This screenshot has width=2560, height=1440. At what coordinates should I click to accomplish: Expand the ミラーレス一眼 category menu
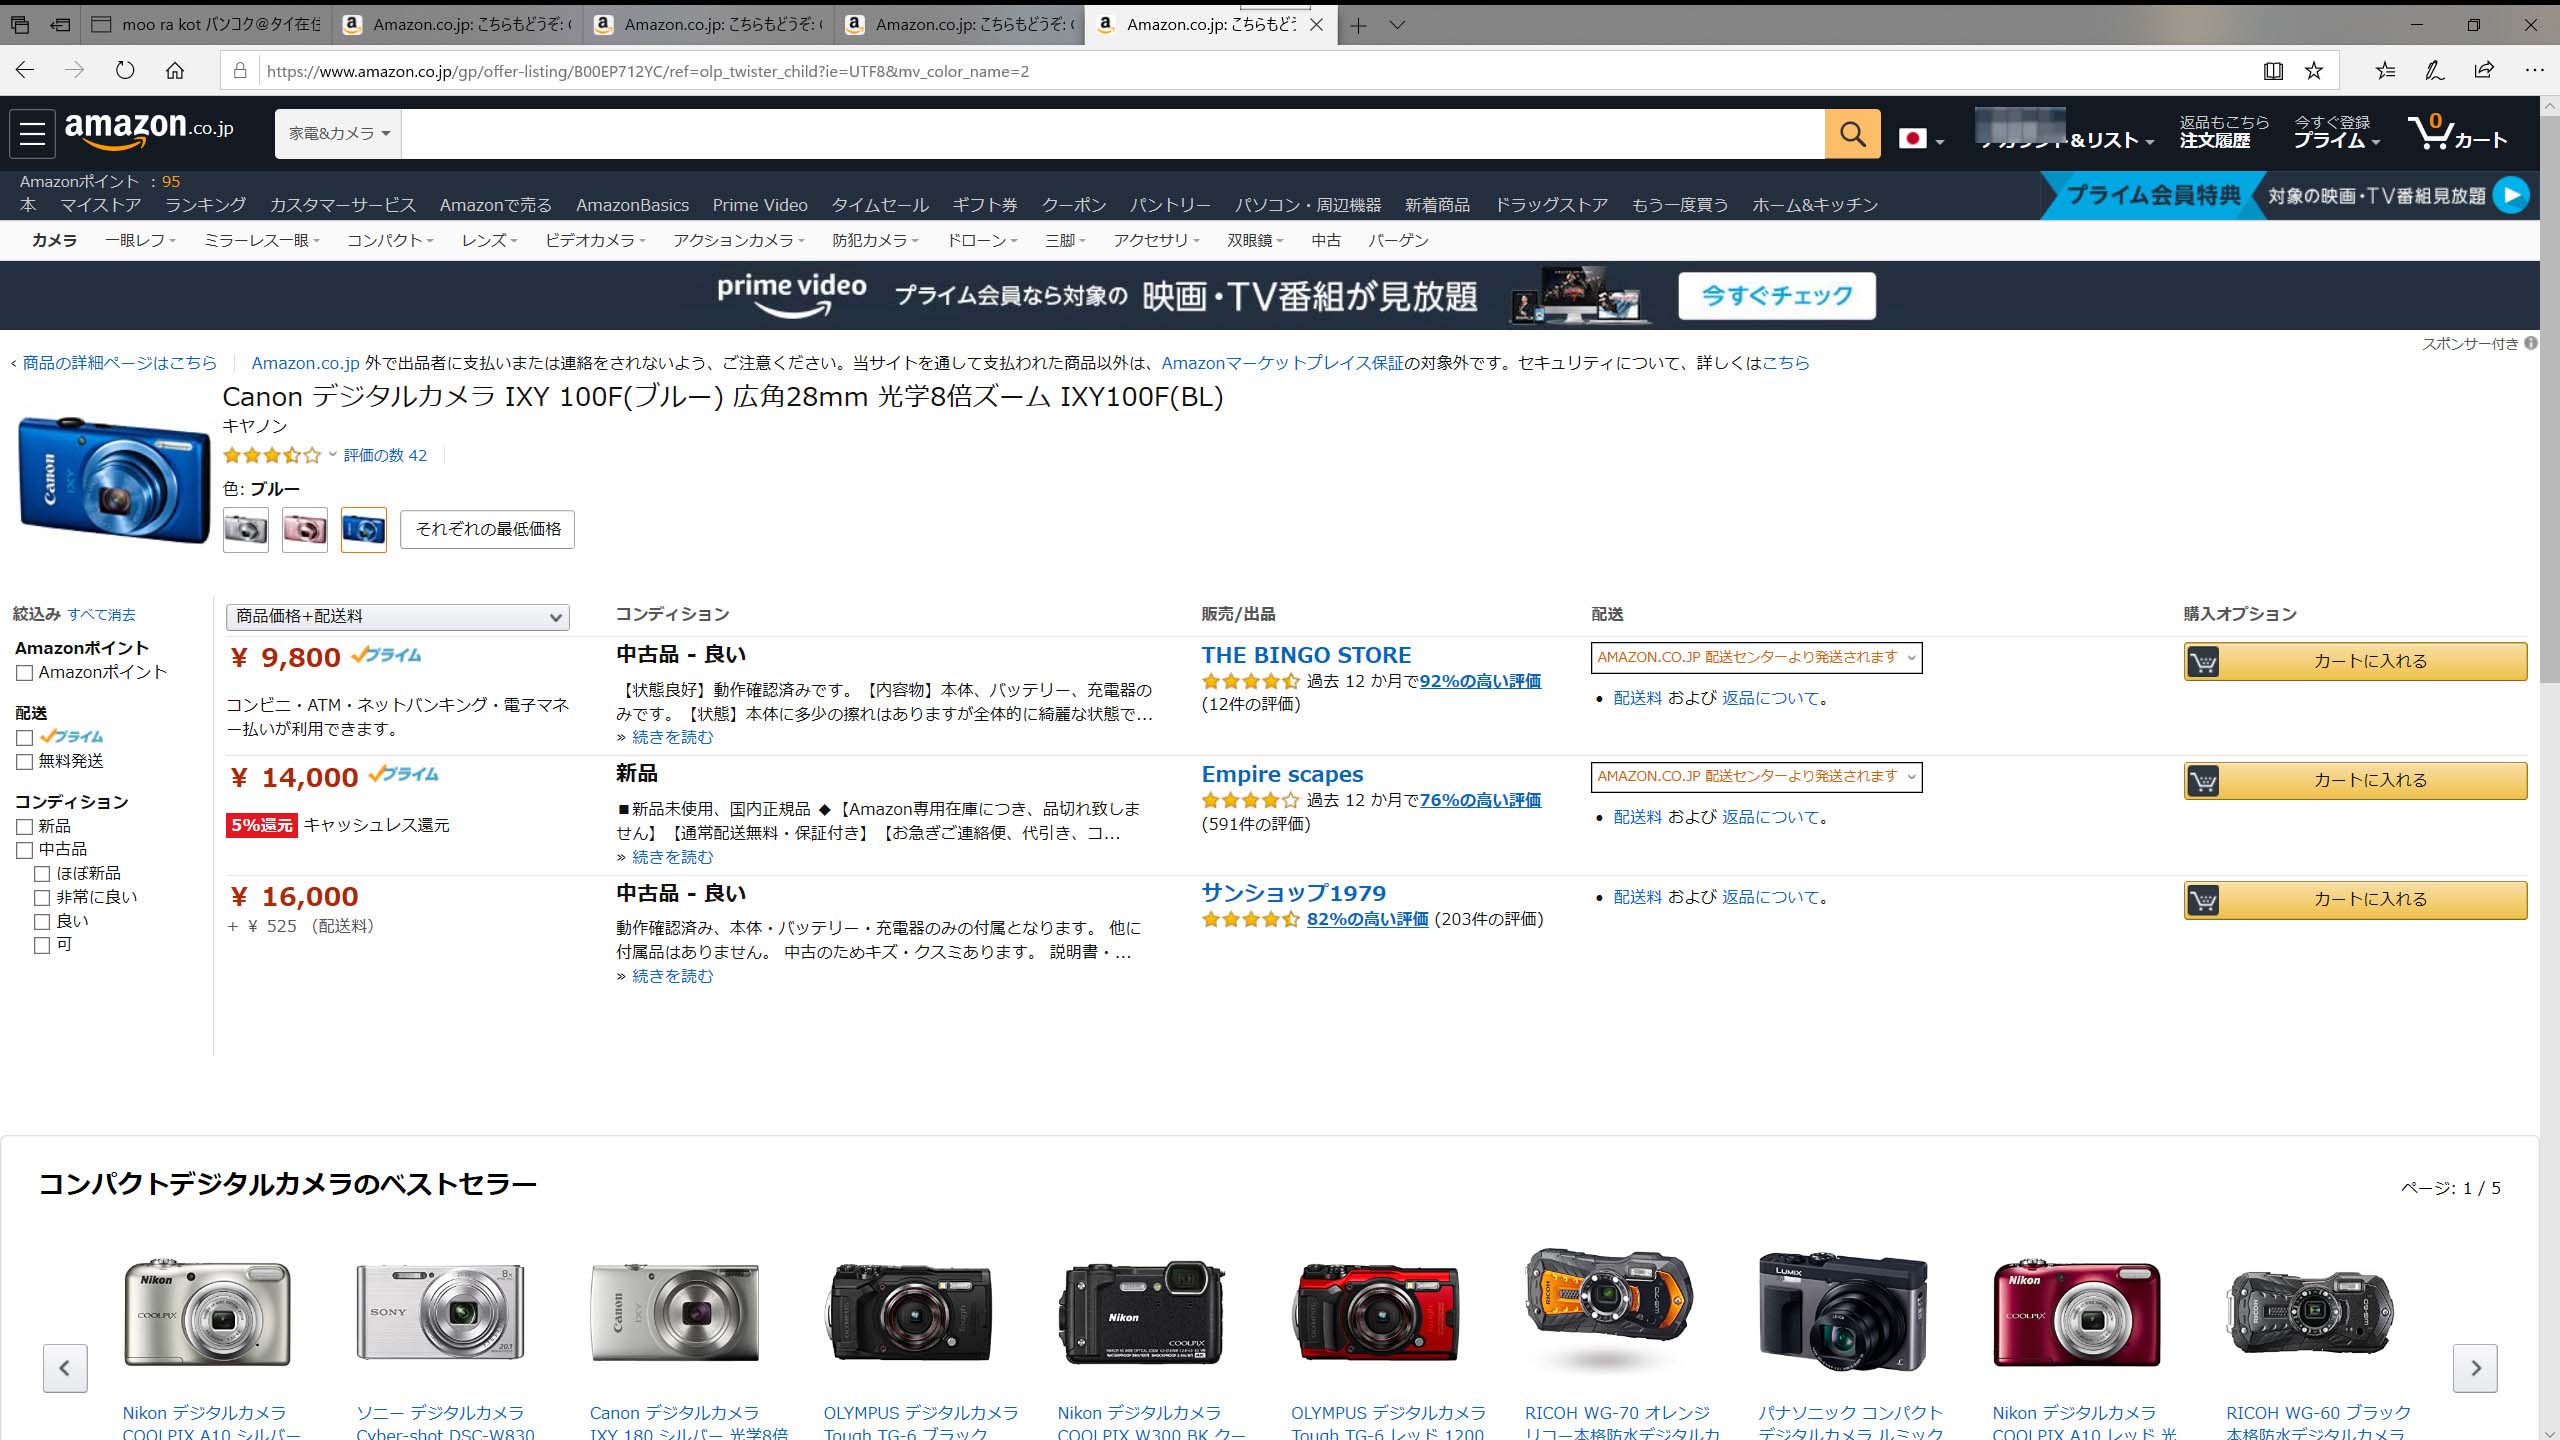262,241
